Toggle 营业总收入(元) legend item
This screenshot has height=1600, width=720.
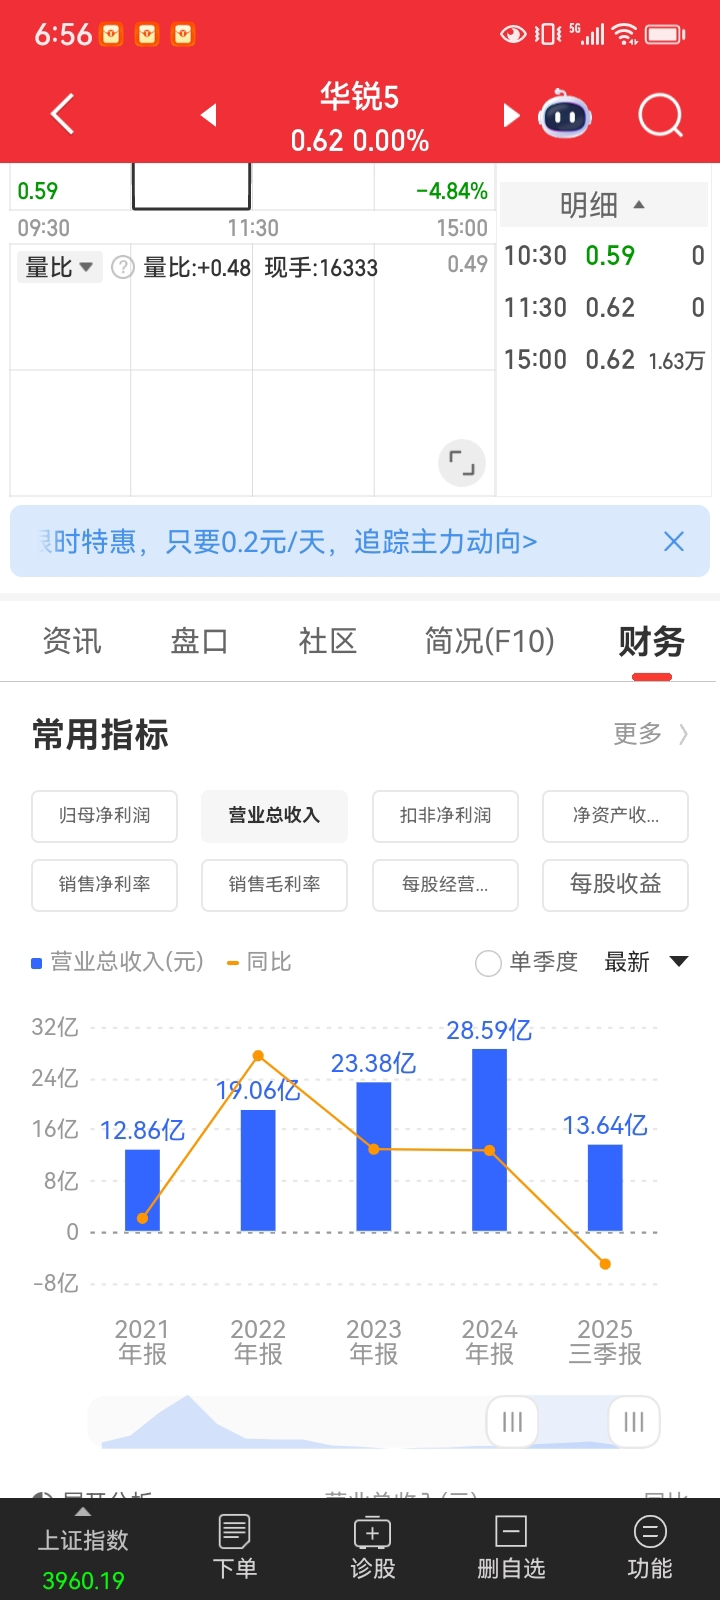click(117, 962)
